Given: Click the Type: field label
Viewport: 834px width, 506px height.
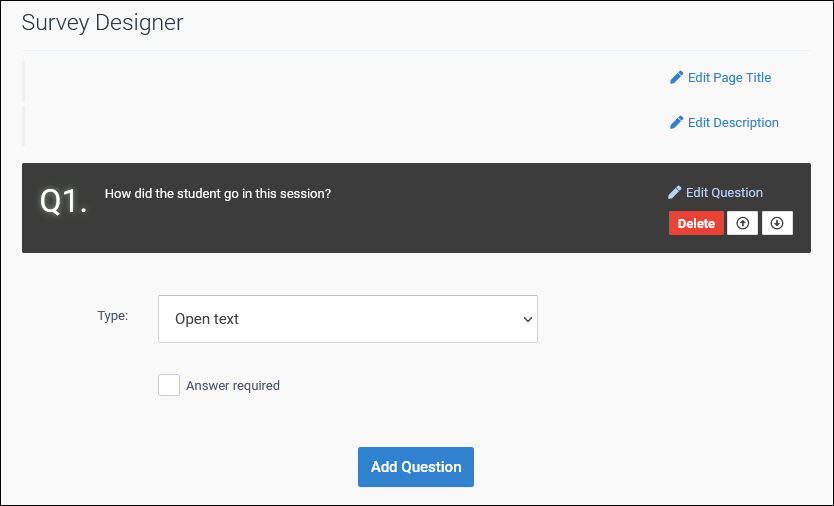Looking at the screenshot, I should pos(112,315).
